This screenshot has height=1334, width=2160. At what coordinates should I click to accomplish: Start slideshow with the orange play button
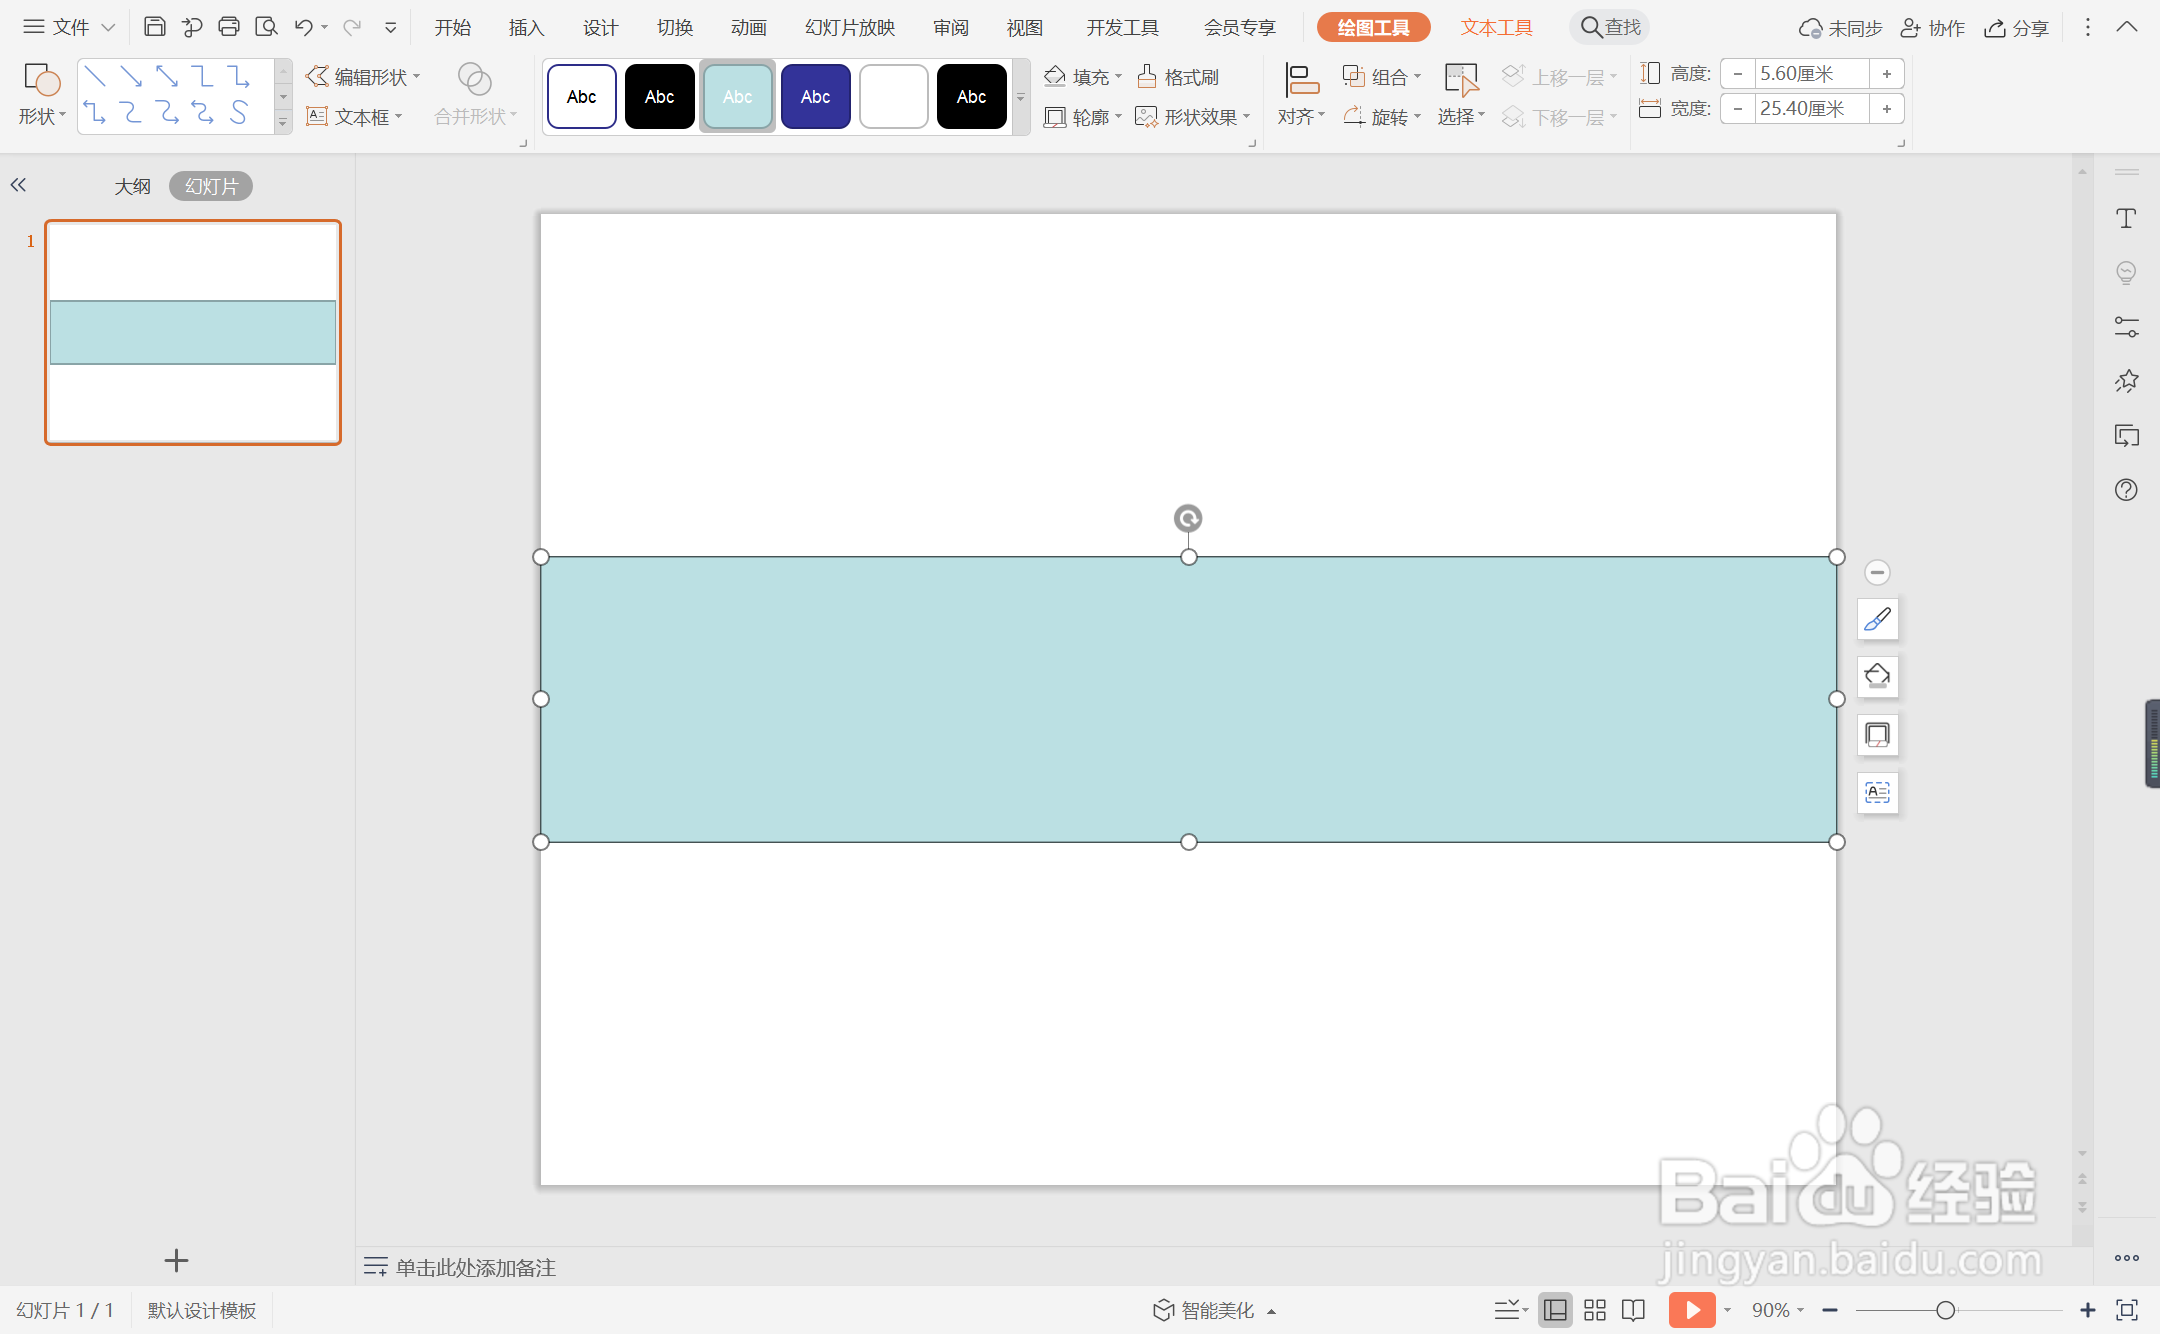tap(1692, 1310)
